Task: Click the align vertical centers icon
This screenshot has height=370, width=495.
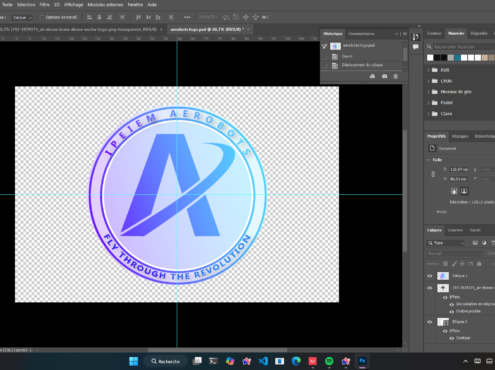Action: (148, 17)
